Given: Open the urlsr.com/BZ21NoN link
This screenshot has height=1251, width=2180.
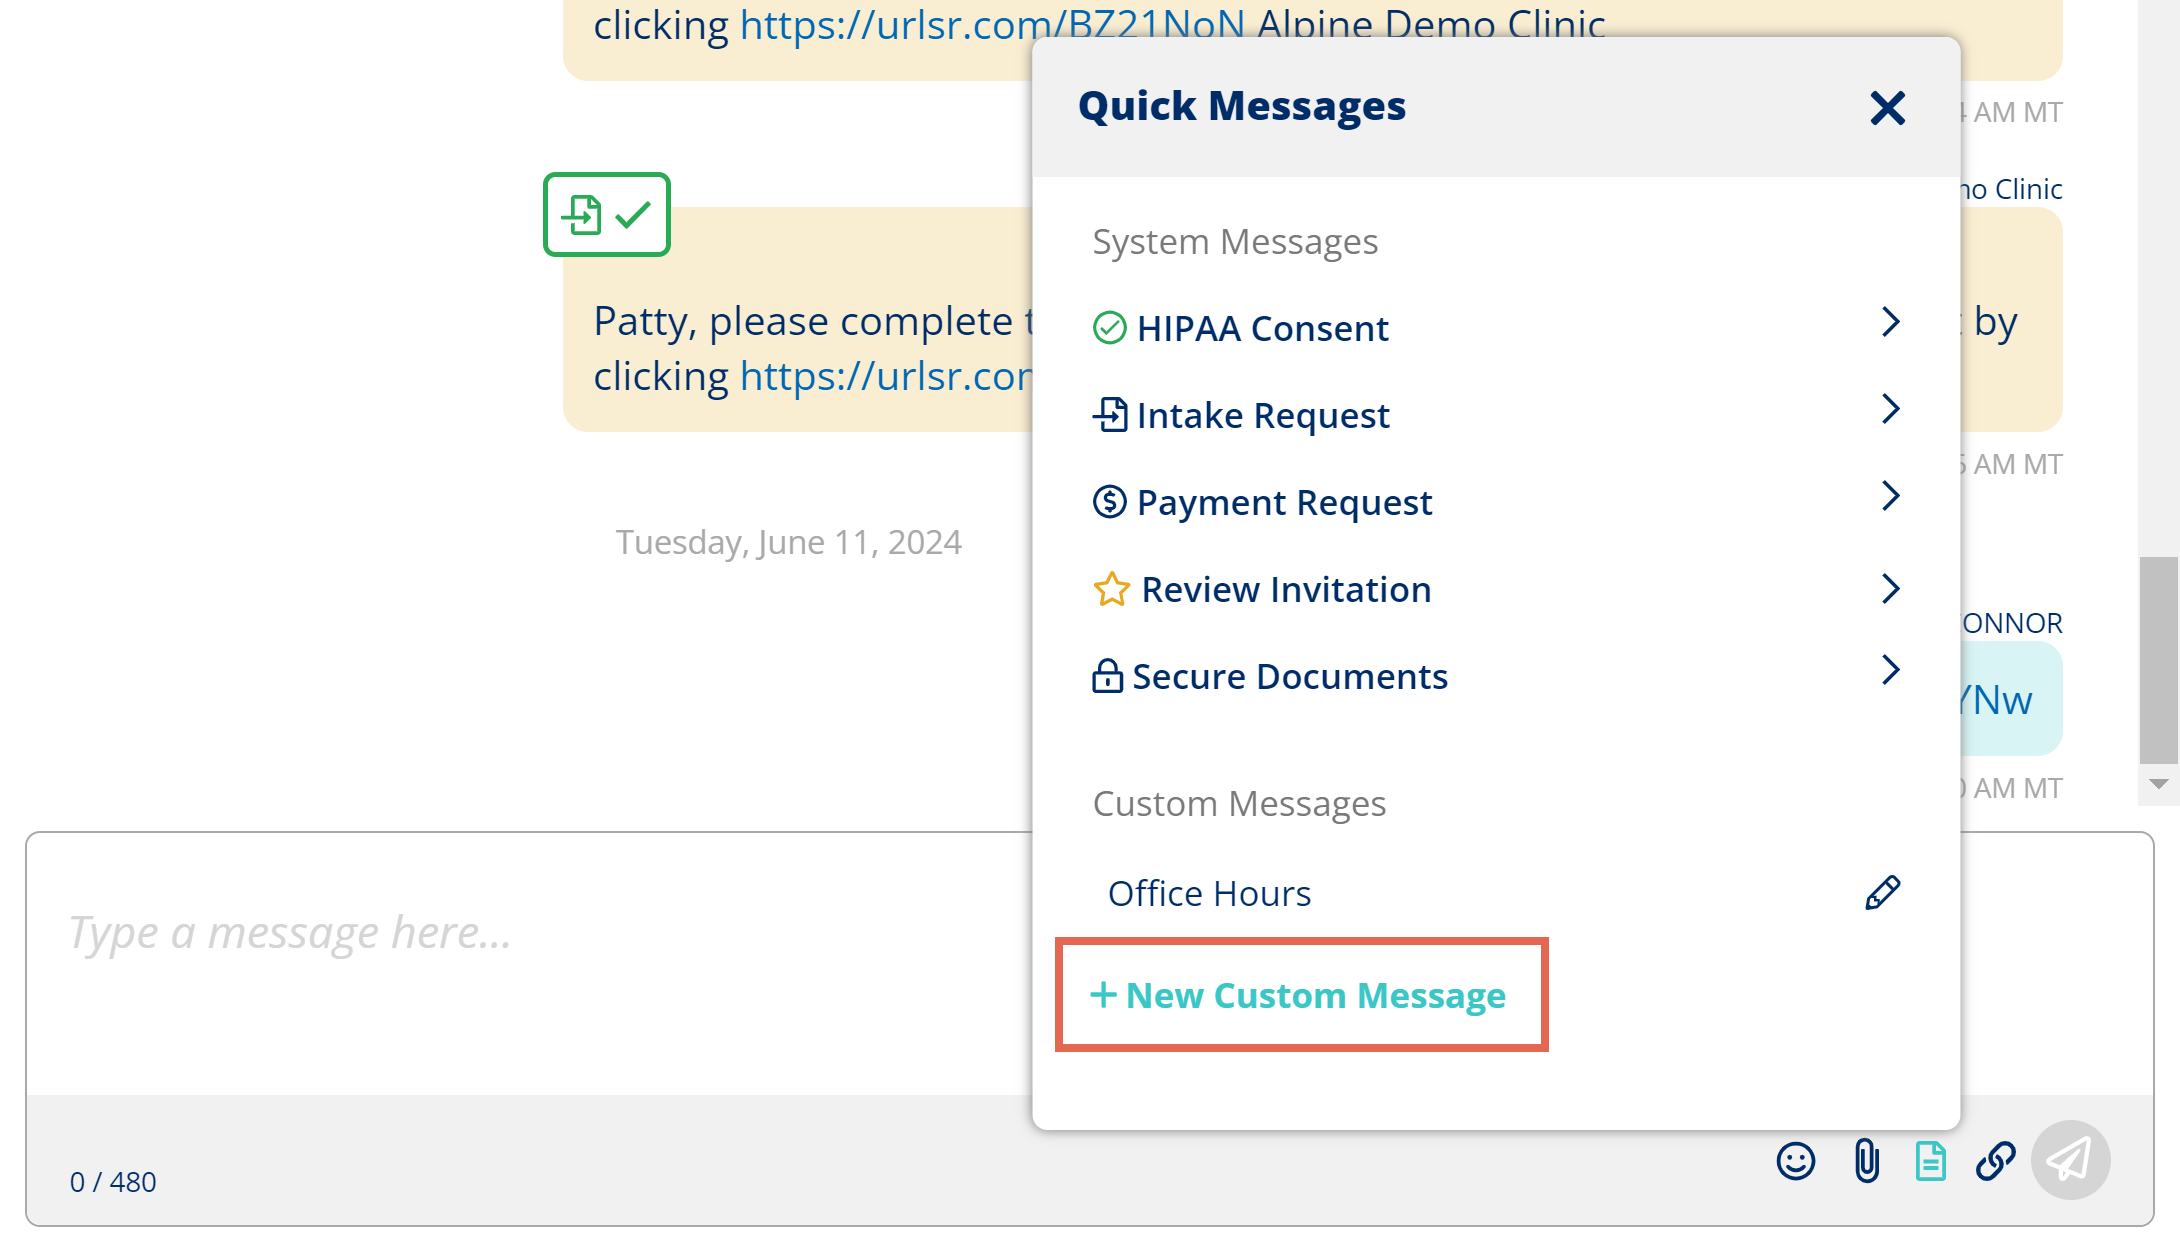Looking at the screenshot, I should (992, 24).
